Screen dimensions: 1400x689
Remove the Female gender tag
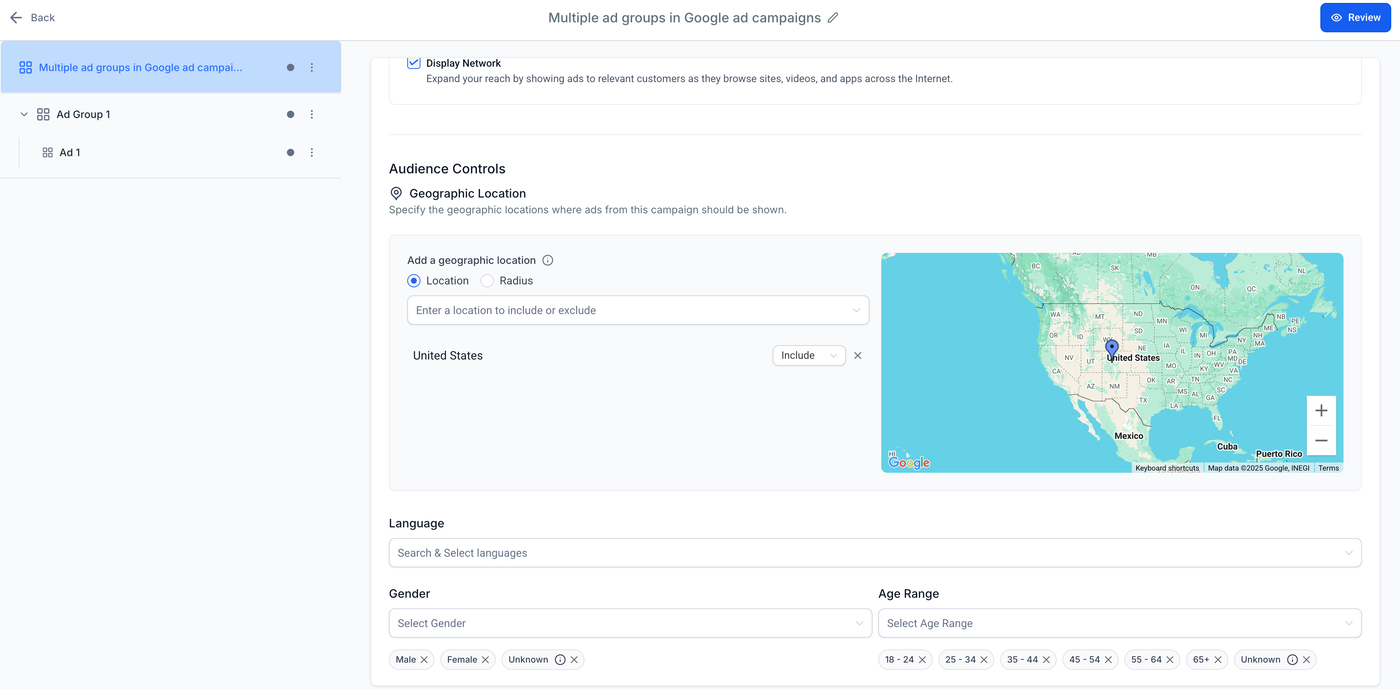[485, 660]
